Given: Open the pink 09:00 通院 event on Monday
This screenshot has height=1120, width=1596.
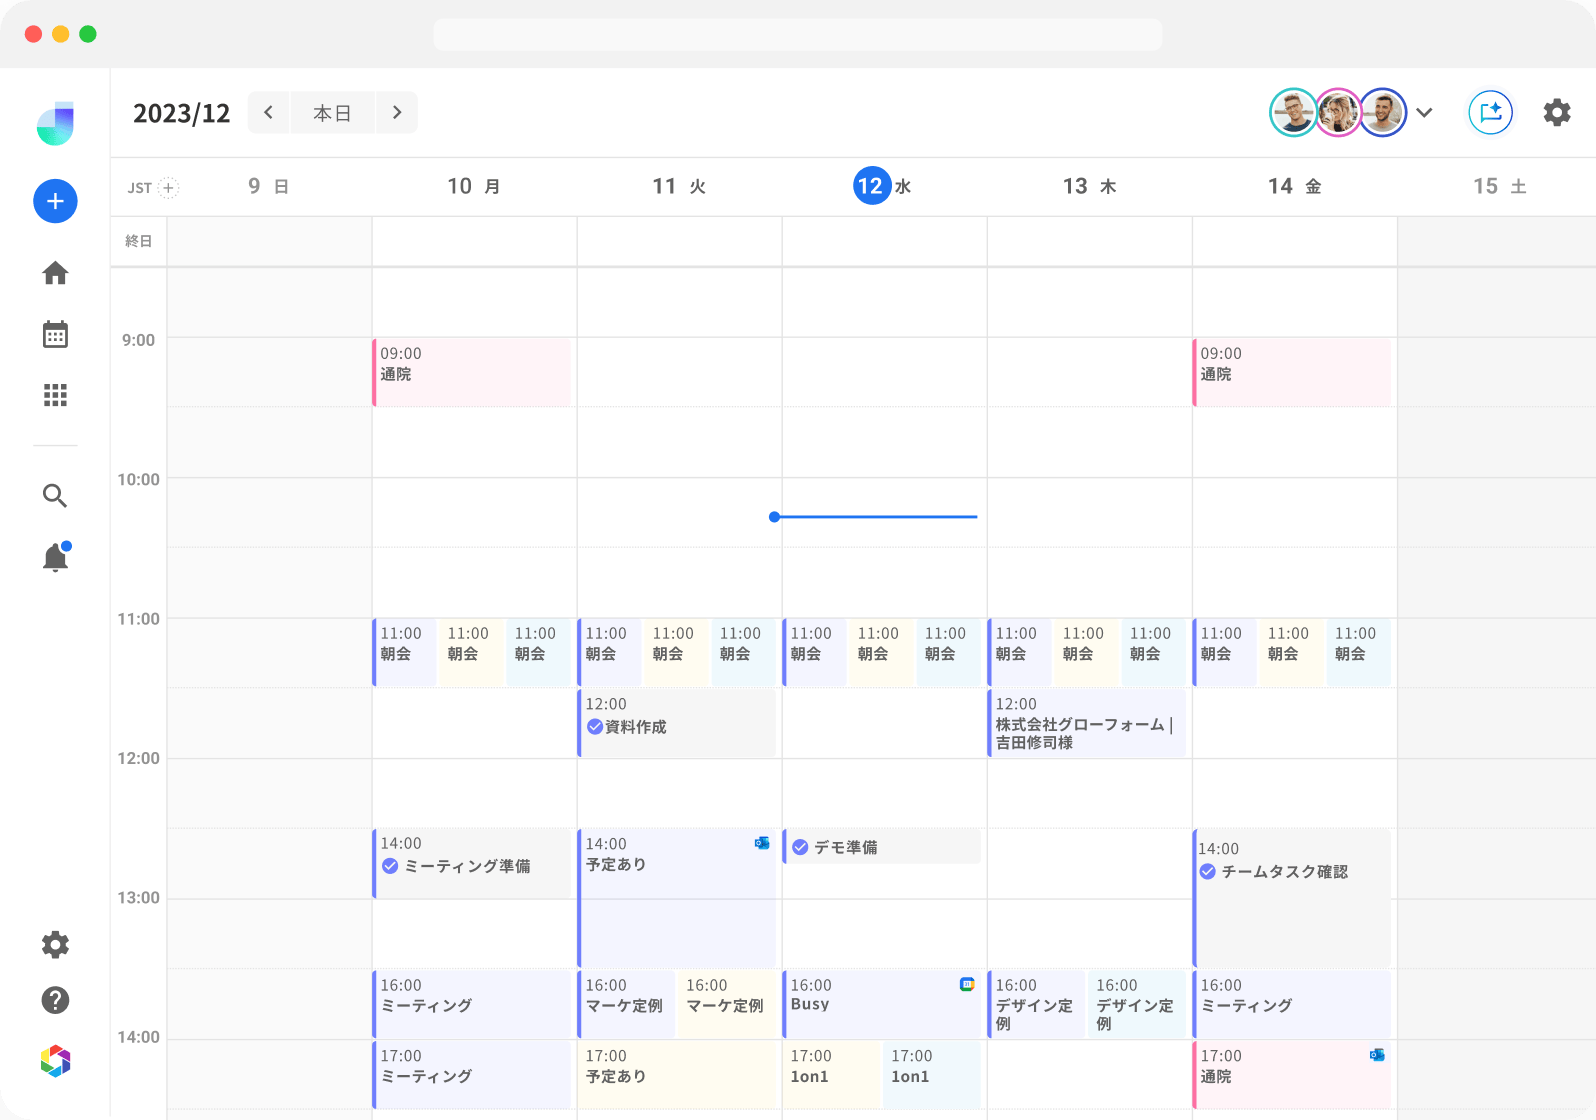Looking at the screenshot, I should click(472, 372).
